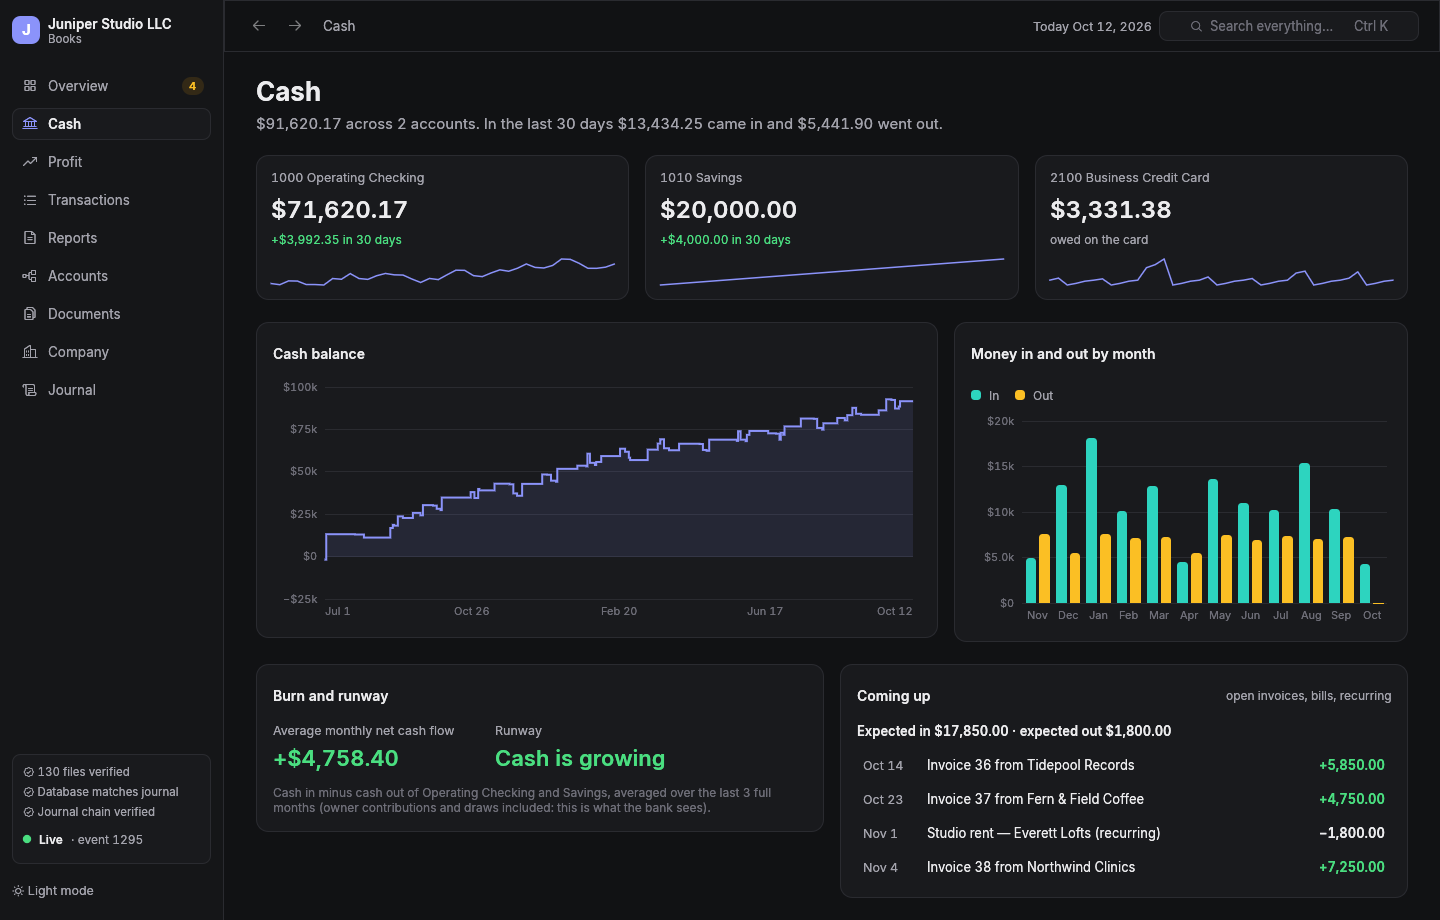Click check icon beside 130 files verified
Viewport: 1440px width, 920px height.
coord(29,772)
